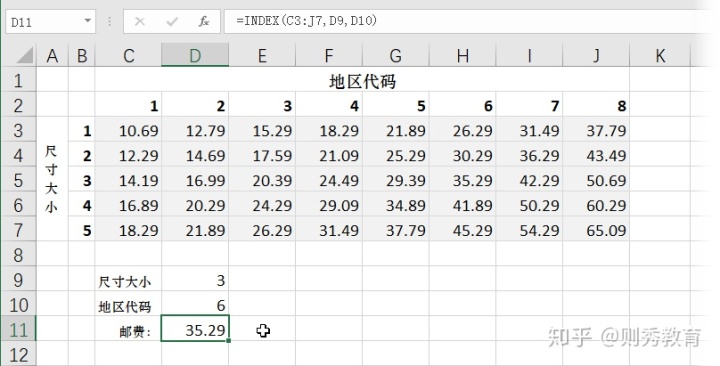Click the 地区代码 label in row 10
The image size is (720, 366).
point(129,304)
